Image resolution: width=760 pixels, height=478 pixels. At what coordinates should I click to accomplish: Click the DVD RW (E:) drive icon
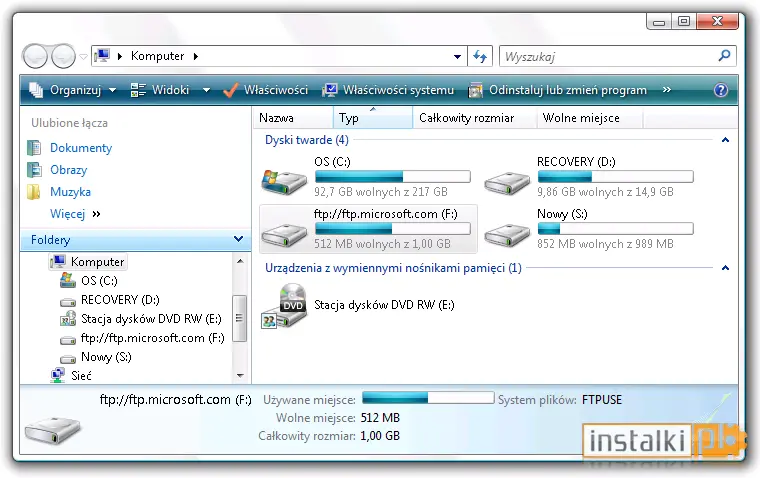(284, 305)
